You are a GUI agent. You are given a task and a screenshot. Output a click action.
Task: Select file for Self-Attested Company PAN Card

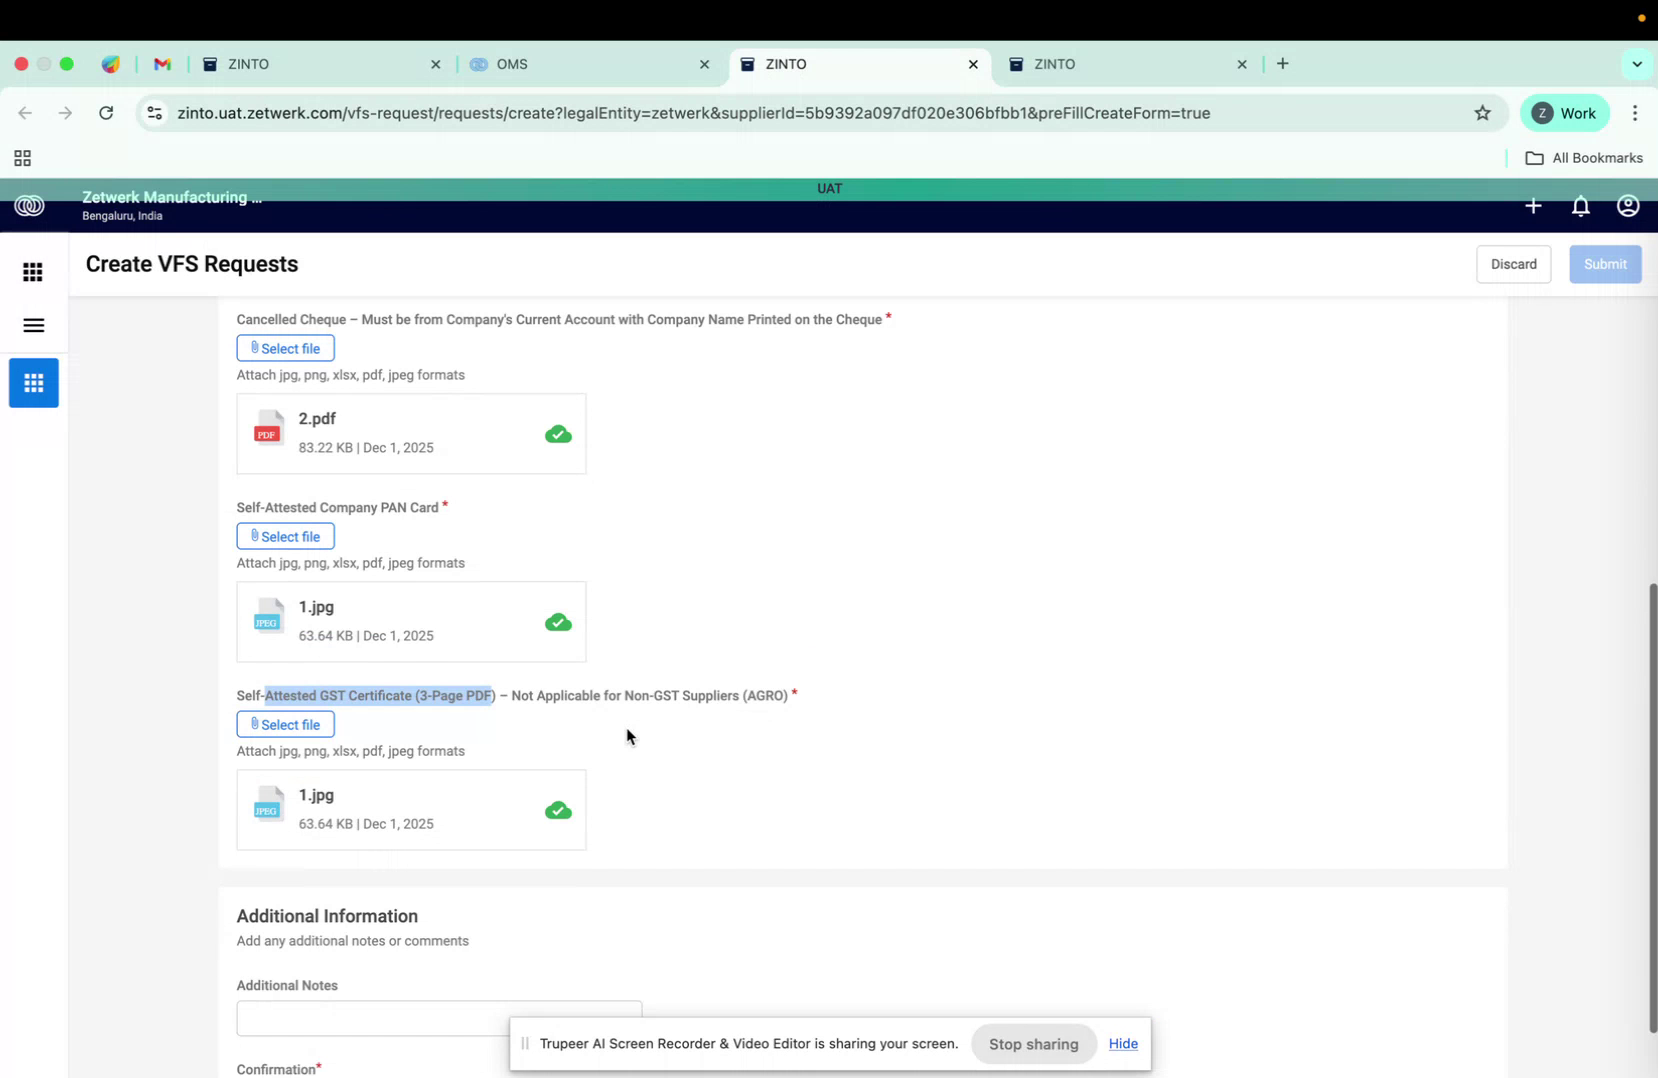click(x=284, y=536)
